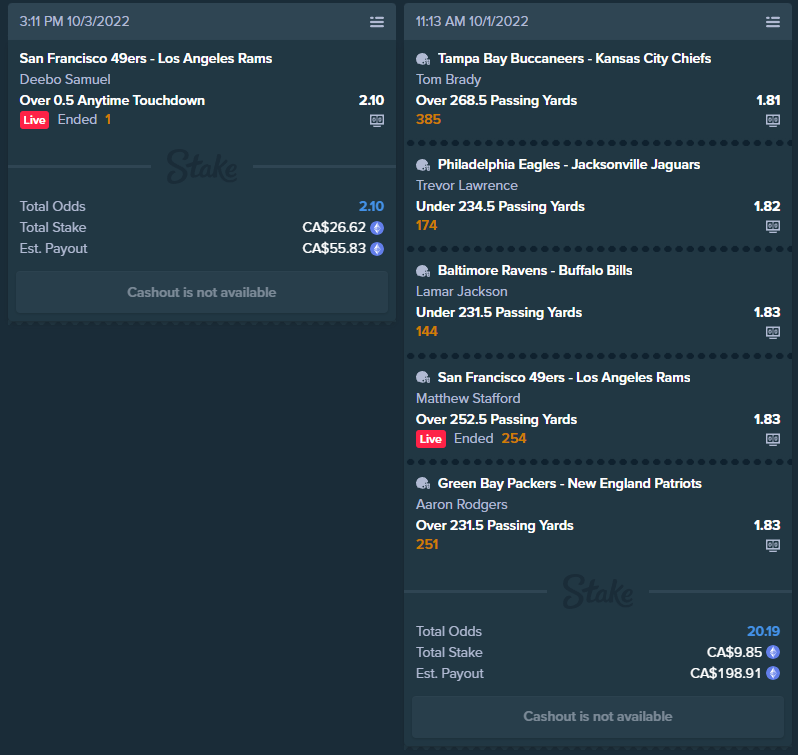
Task: Open scoreboard icon for Trevor Lawrence passing yards
Action: pos(773,226)
